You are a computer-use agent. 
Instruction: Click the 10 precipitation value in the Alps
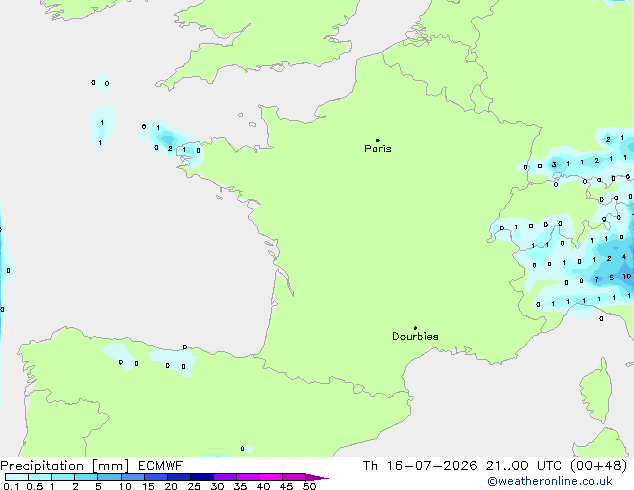click(x=627, y=277)
